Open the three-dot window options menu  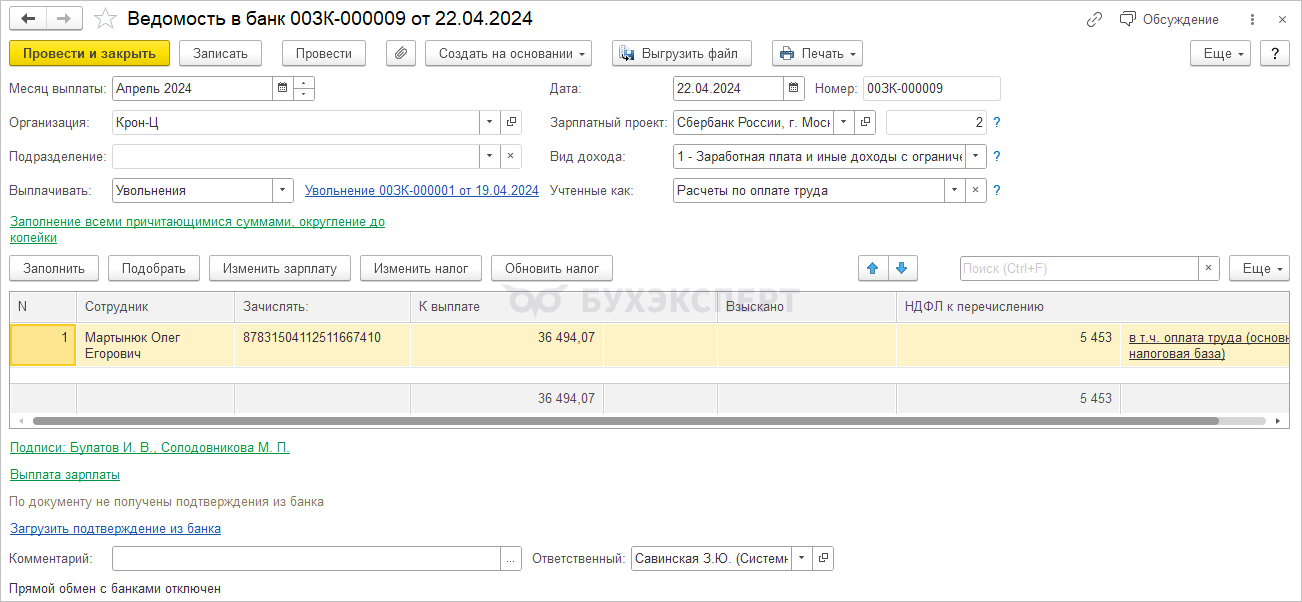(x=1252, y=19)
